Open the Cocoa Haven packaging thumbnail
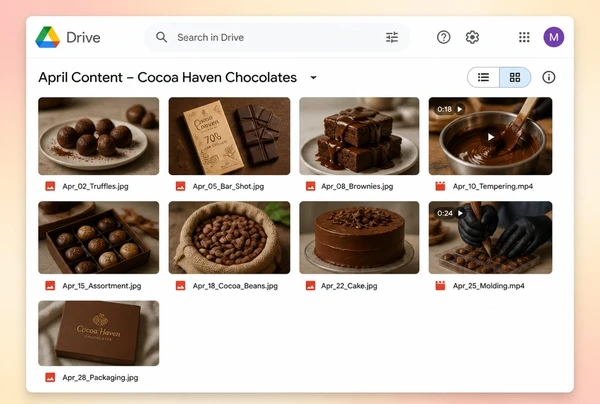 point(99,333)
